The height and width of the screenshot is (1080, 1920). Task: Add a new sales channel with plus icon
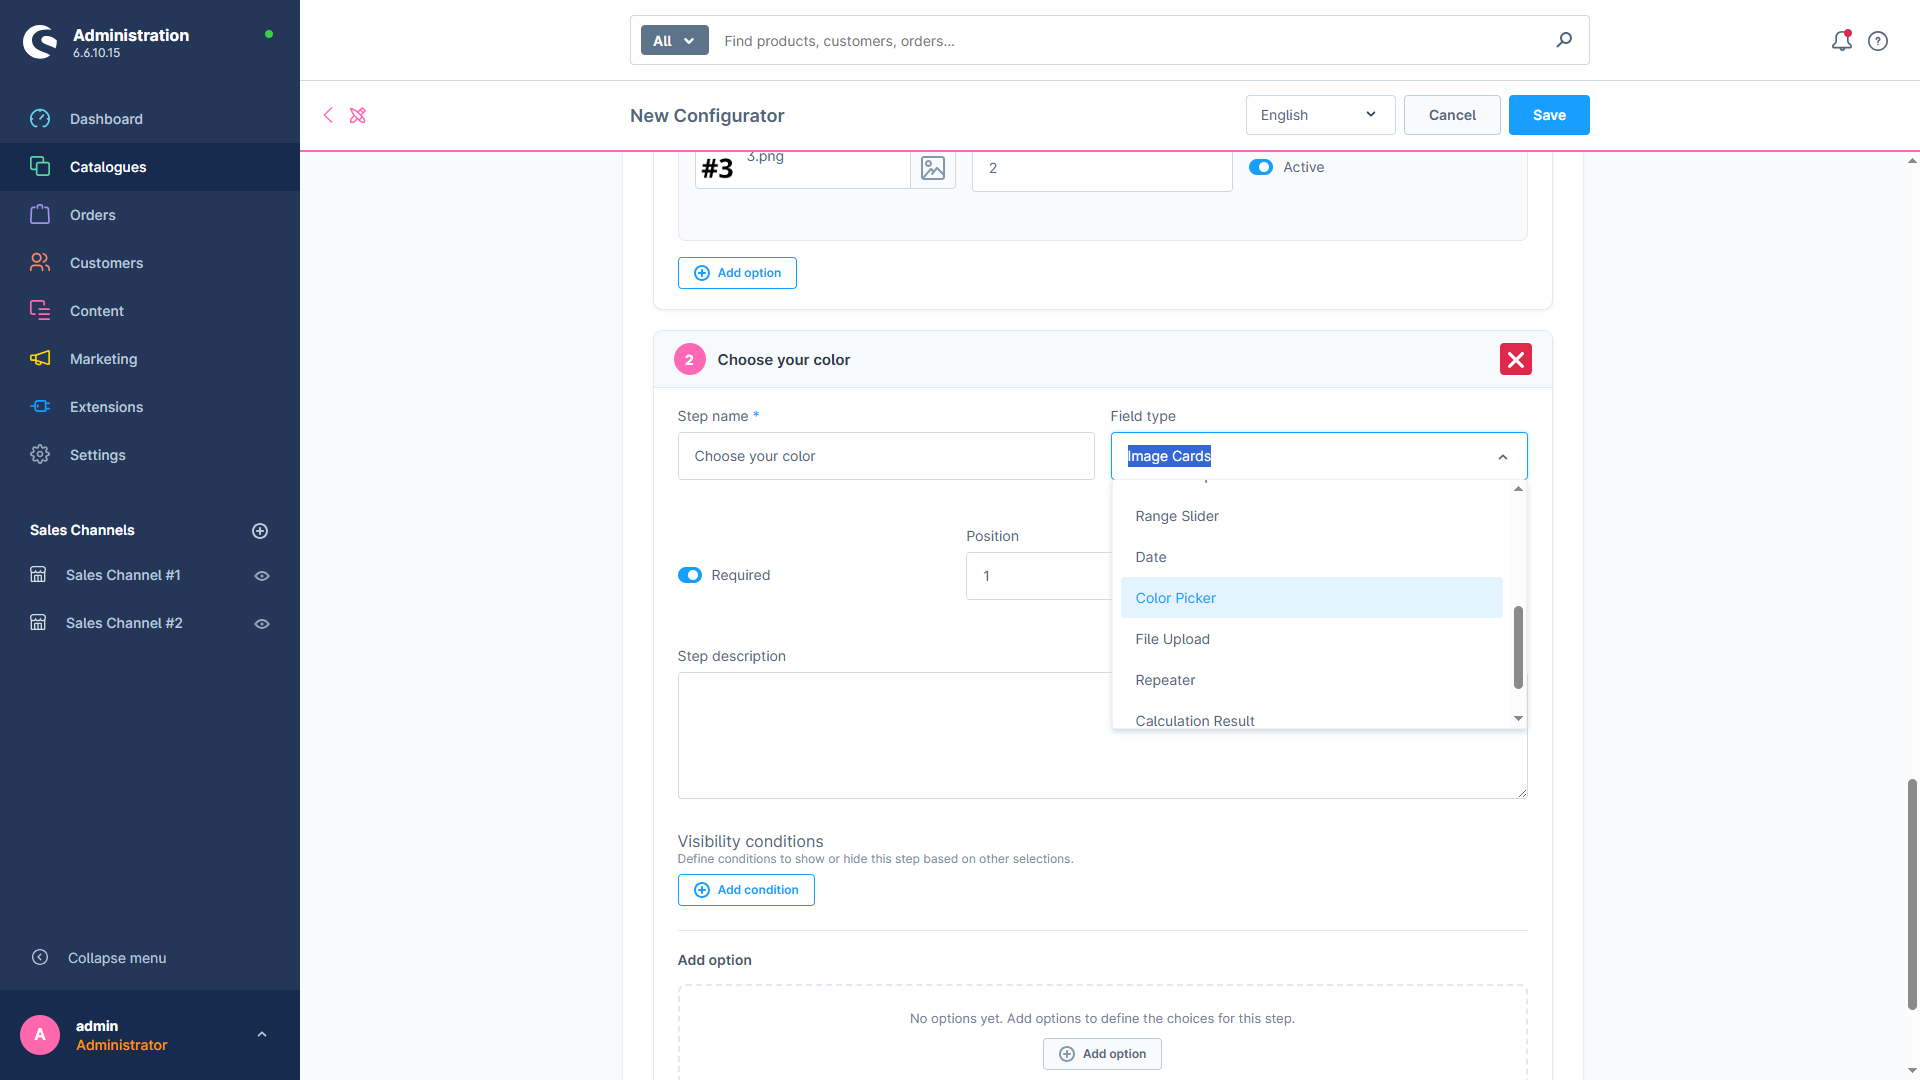point(260,531)
